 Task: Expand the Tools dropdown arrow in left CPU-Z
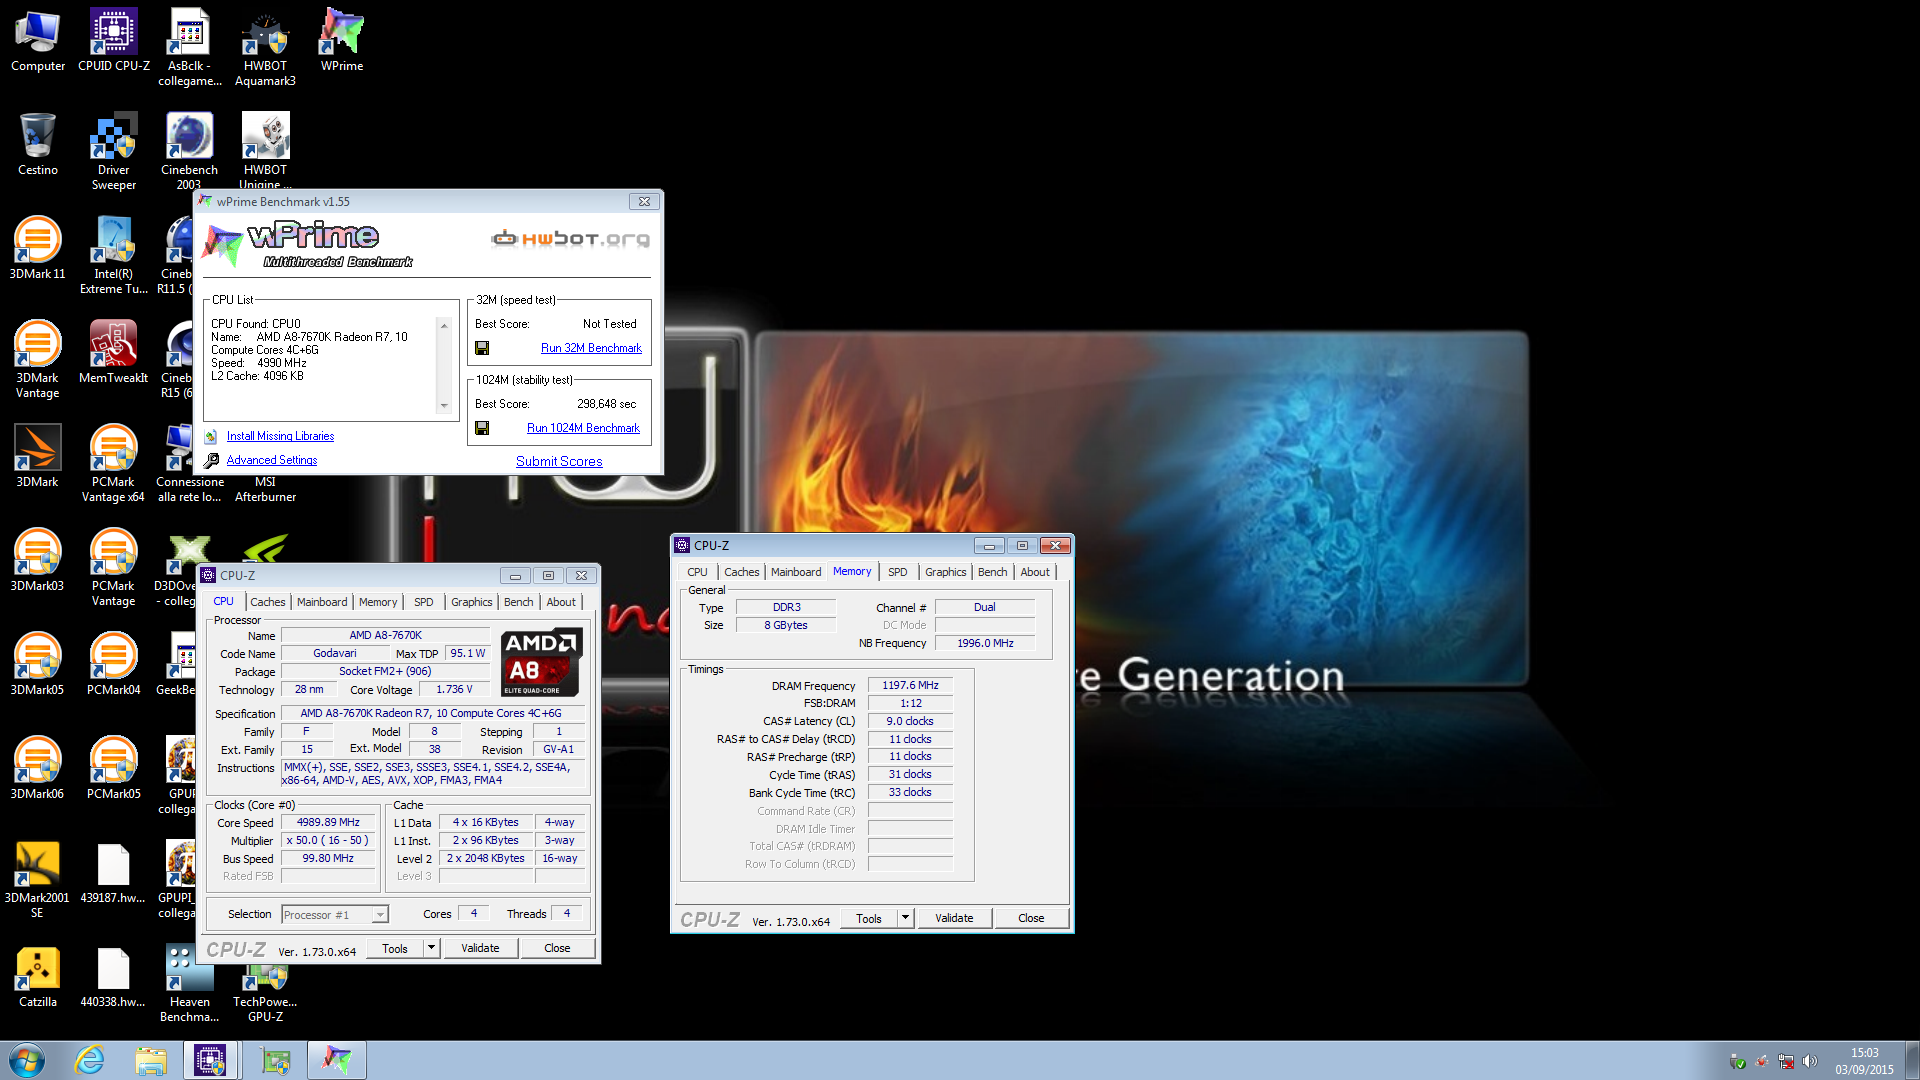[x=431, y=948]
